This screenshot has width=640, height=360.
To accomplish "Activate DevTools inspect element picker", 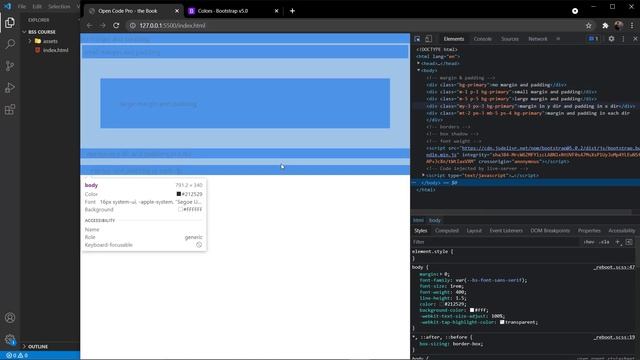I will tap(417, 39).
